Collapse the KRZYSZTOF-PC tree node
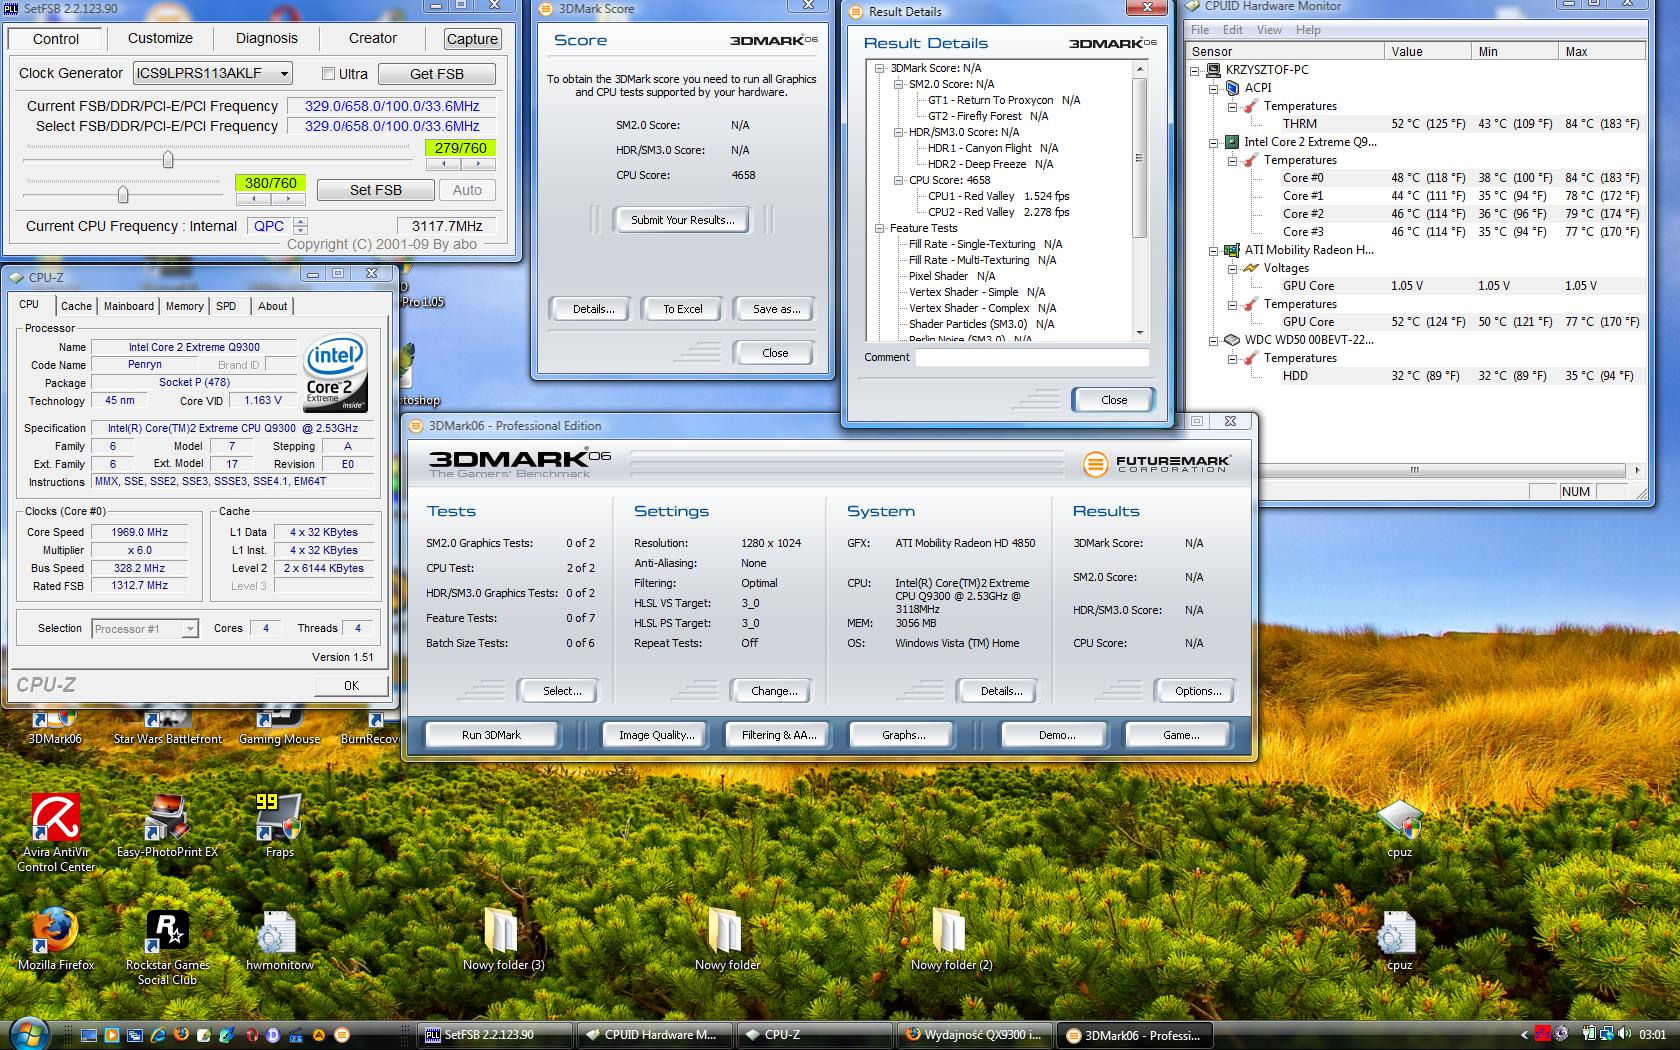Viewport: 1680px width, 1050px height. pyautogui.click(x=1195, y=70)
